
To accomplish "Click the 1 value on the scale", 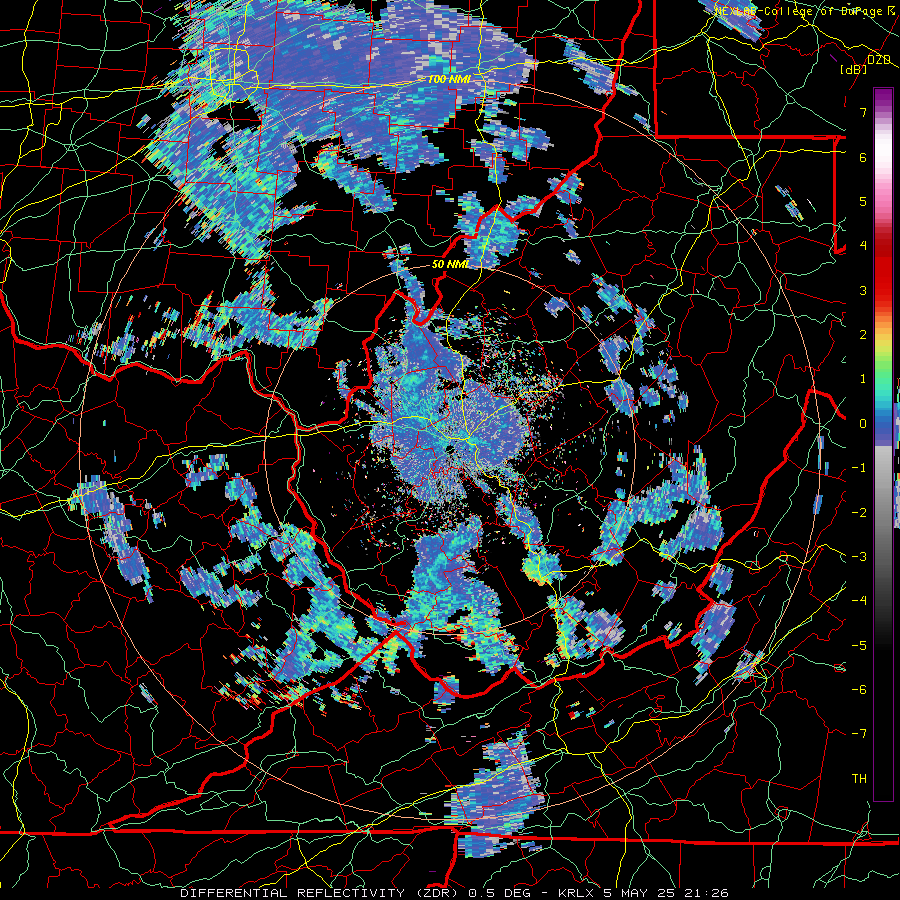I will tap(863, 379).
